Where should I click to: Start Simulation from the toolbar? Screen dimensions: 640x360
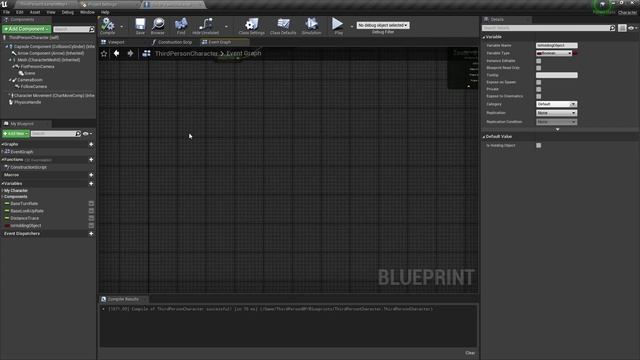[311, 26]
